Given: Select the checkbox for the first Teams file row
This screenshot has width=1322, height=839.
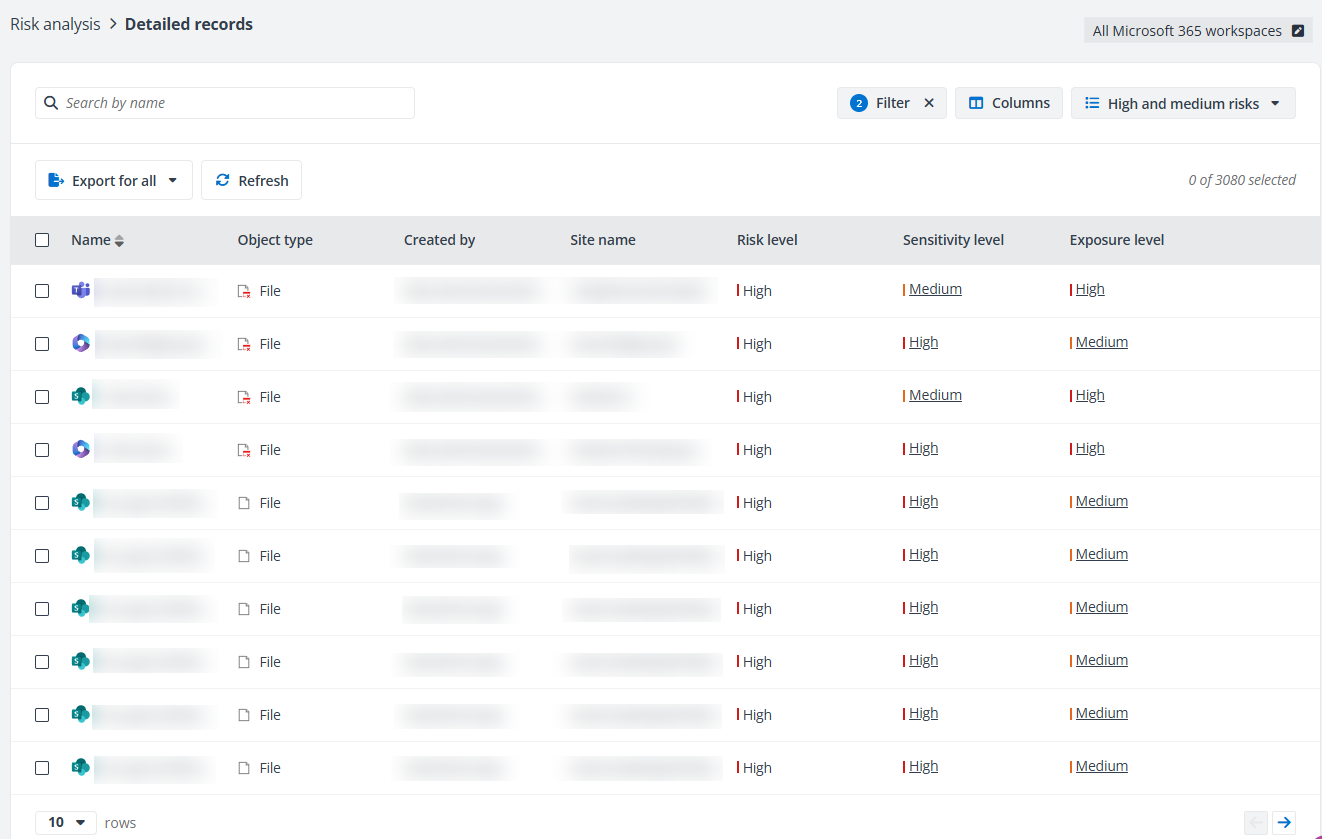Looking at the screenshot, I should click(x=42, y=291).
